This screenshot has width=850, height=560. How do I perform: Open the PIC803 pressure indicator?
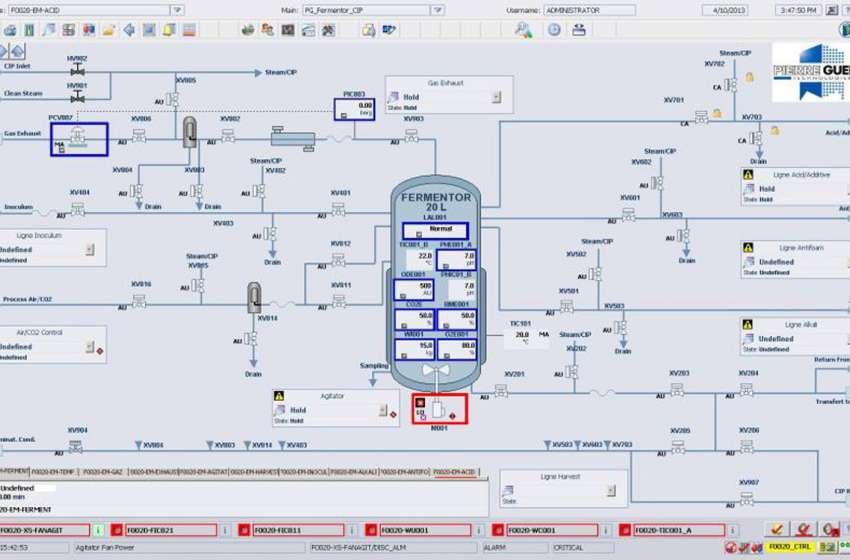point(357,109)
